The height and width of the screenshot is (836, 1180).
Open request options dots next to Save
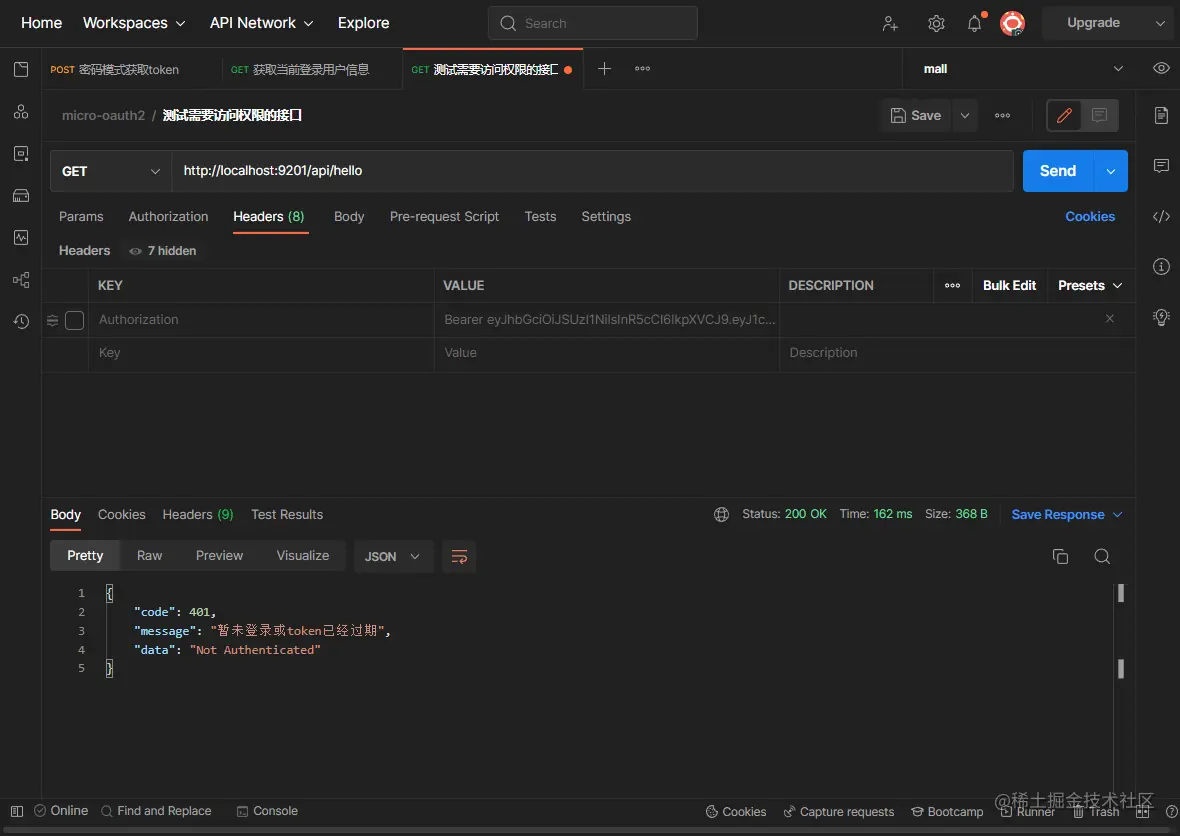coord(1002,115)
